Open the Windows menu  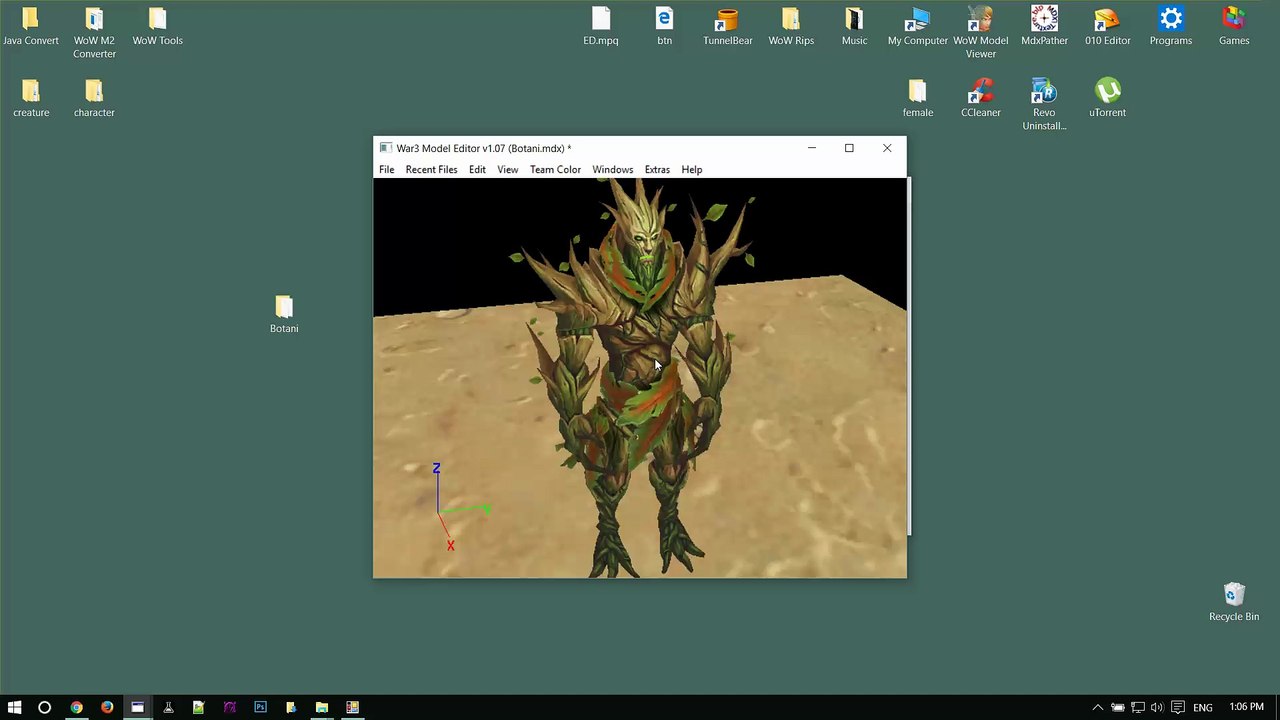click(612, 169)
